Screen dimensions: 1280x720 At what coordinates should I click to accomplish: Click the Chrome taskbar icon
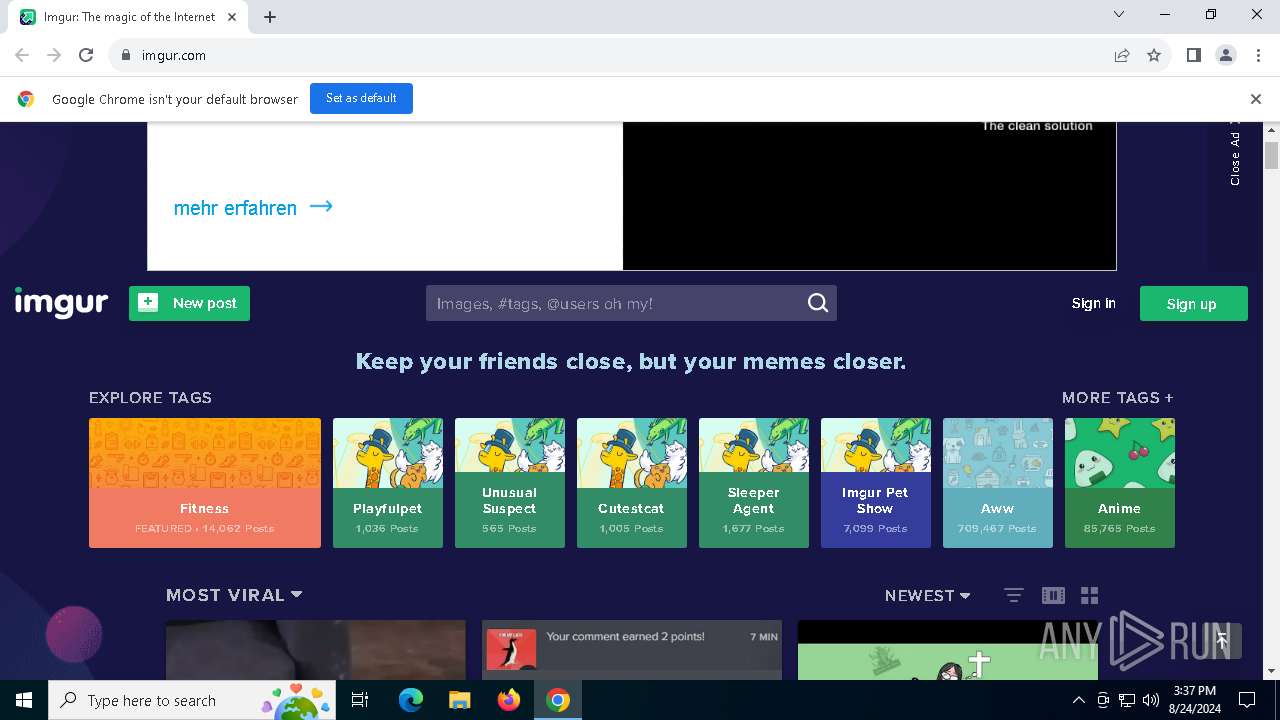tap(558, 700)
